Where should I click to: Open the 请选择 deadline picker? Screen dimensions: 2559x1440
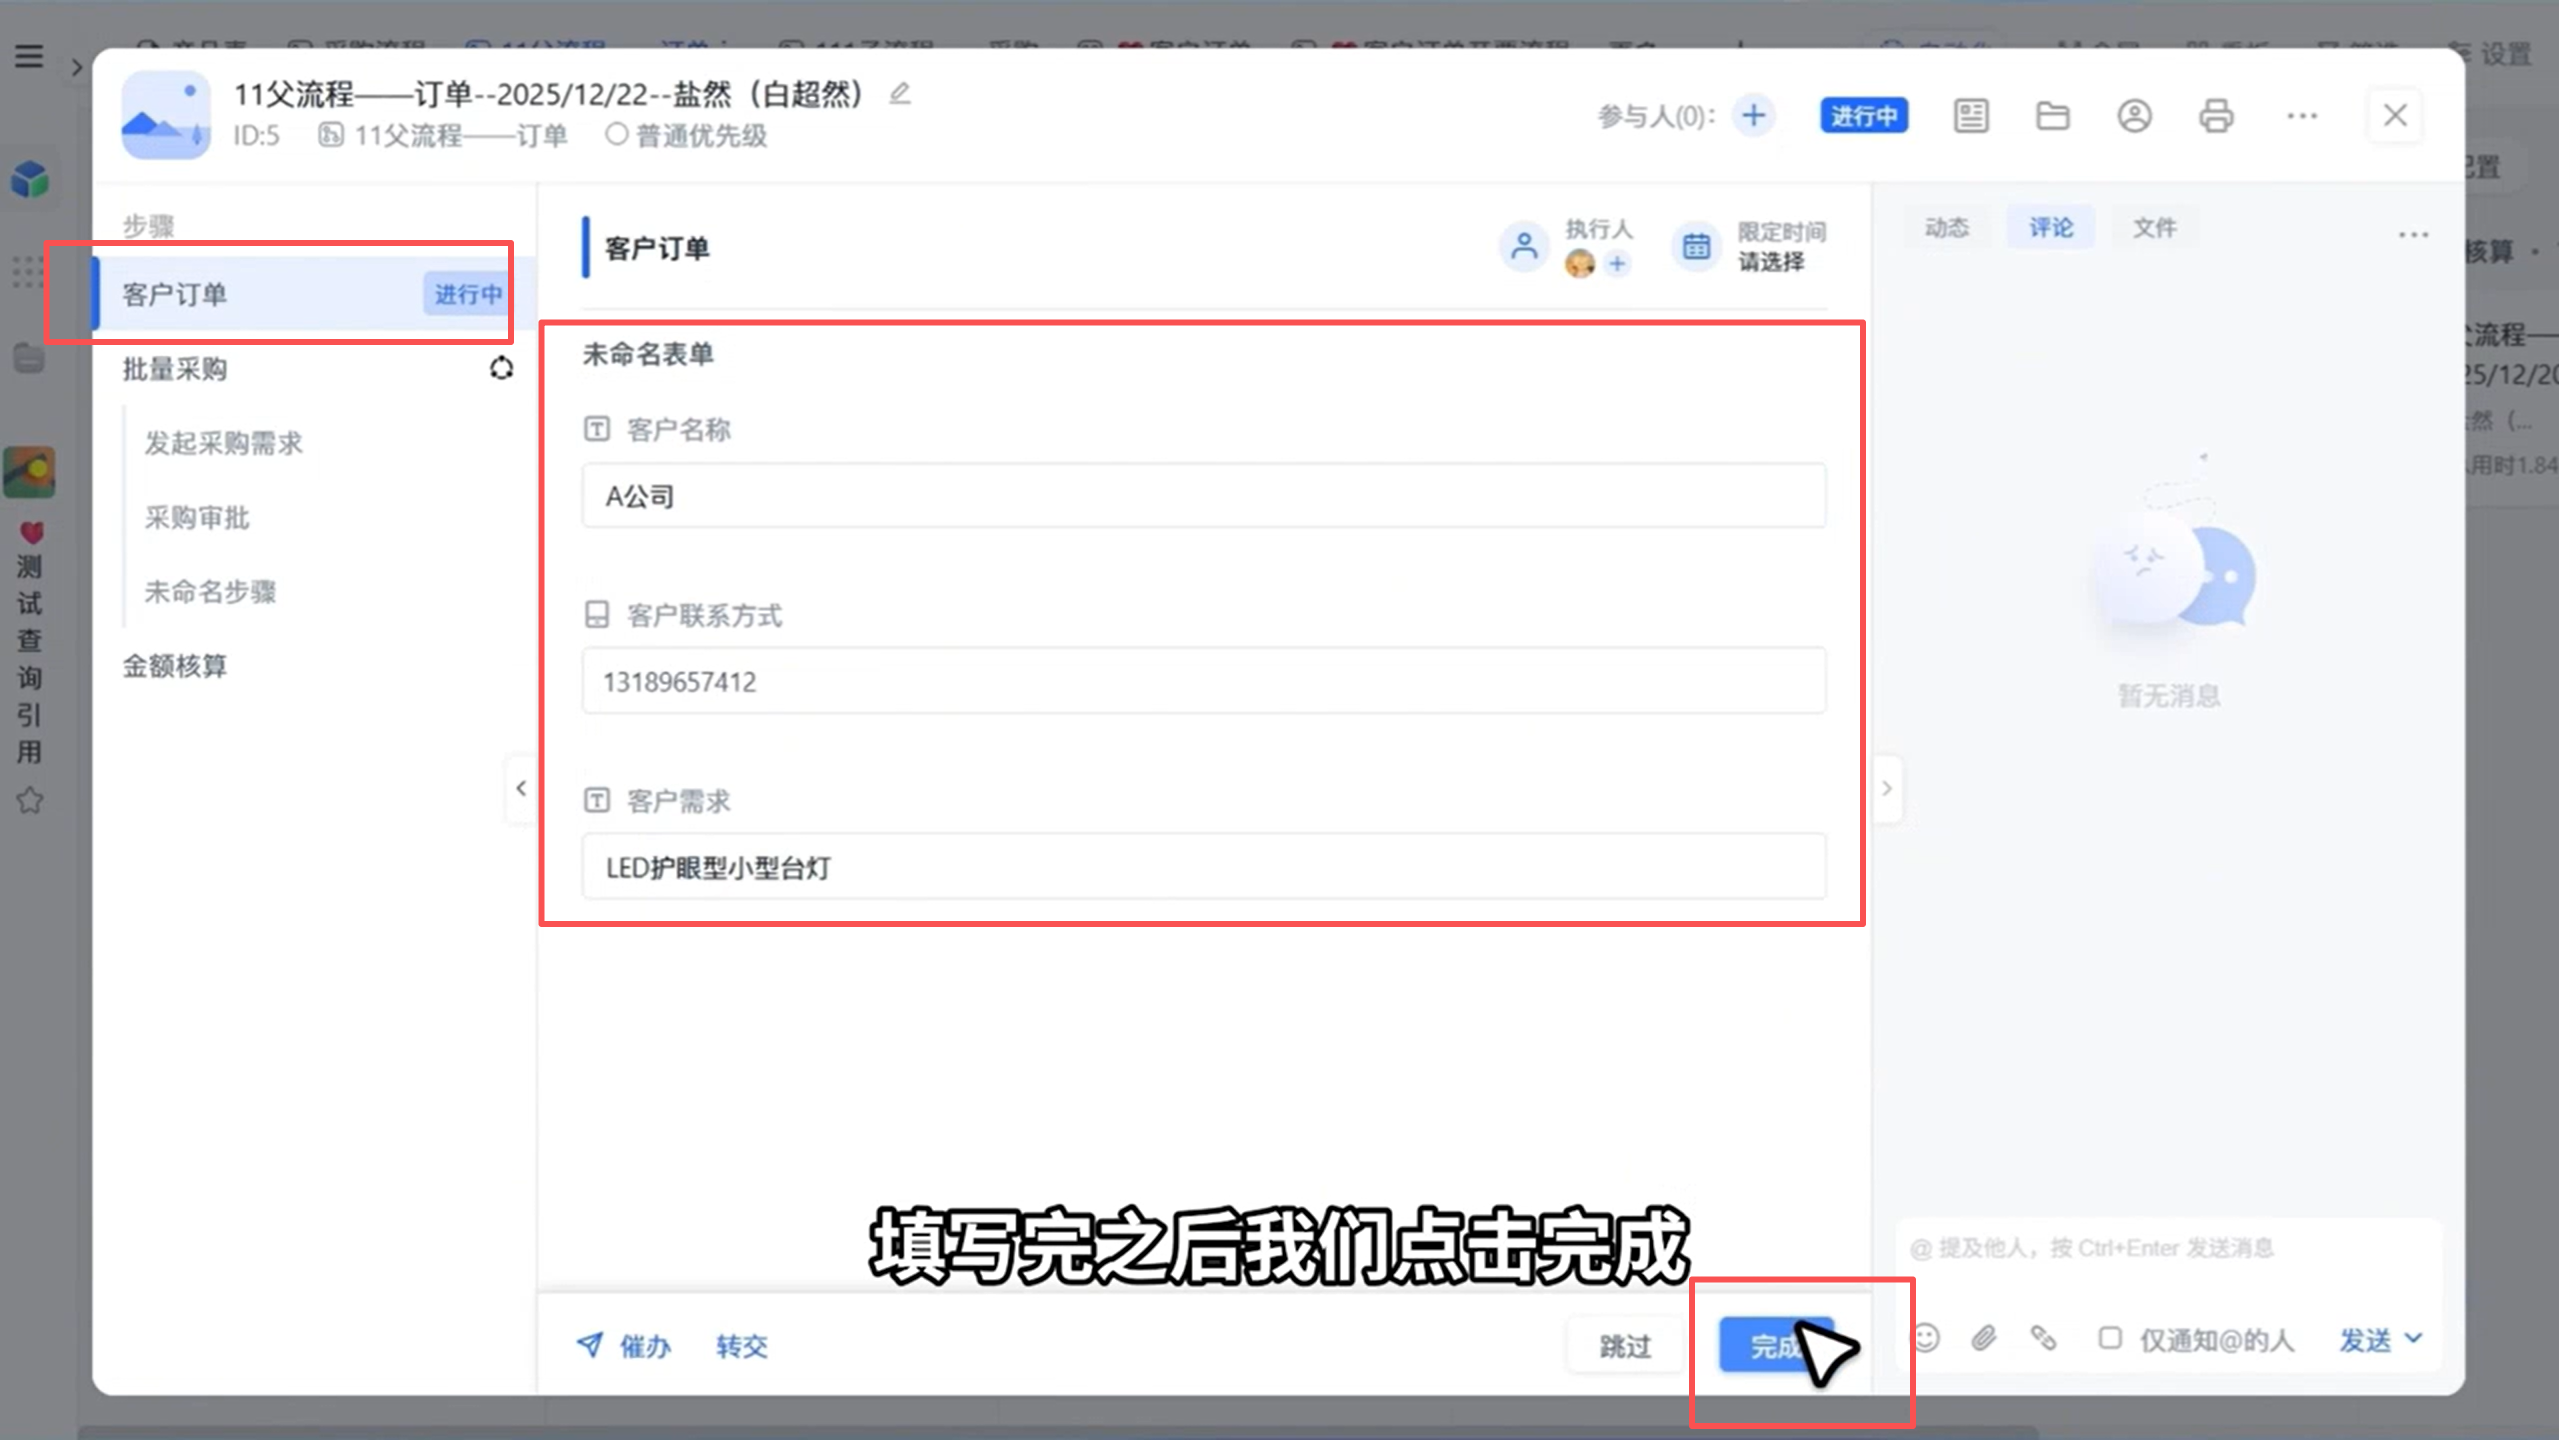1771,262
